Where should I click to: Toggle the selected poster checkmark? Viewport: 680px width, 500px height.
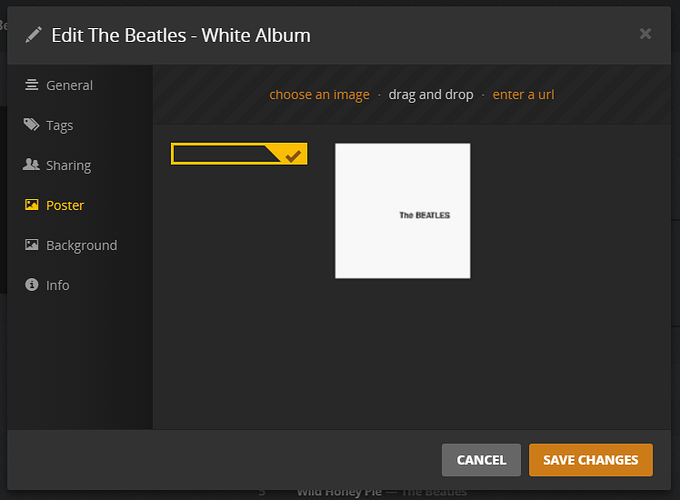click(x=293, y=155)
